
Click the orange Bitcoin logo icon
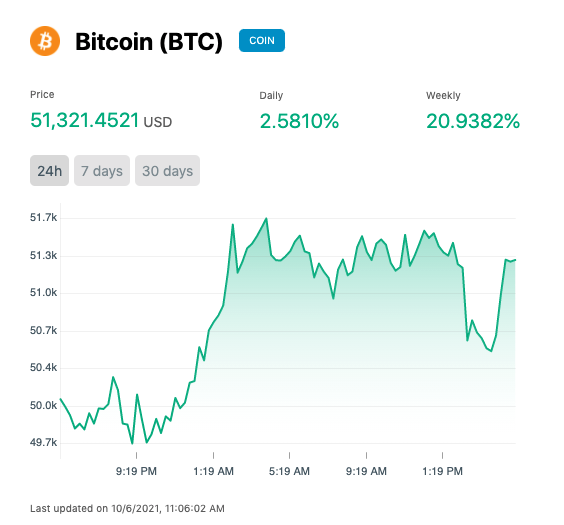click(45, 41)
